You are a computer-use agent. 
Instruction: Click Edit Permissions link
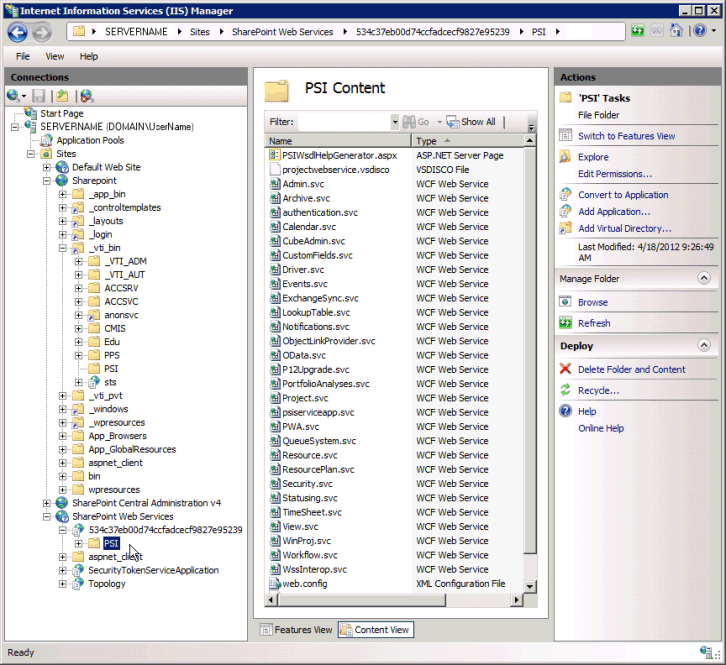[x=614, y=174]
